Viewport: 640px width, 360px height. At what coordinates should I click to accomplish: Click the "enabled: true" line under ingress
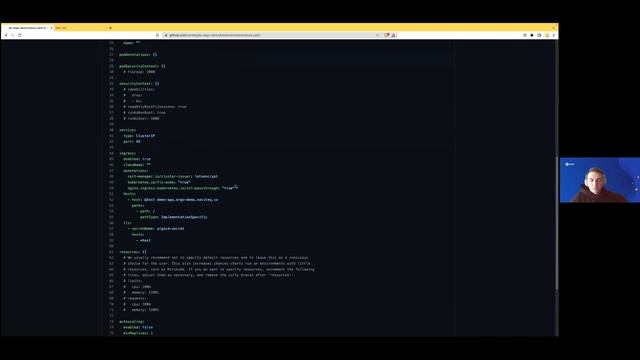click(137, 159)
